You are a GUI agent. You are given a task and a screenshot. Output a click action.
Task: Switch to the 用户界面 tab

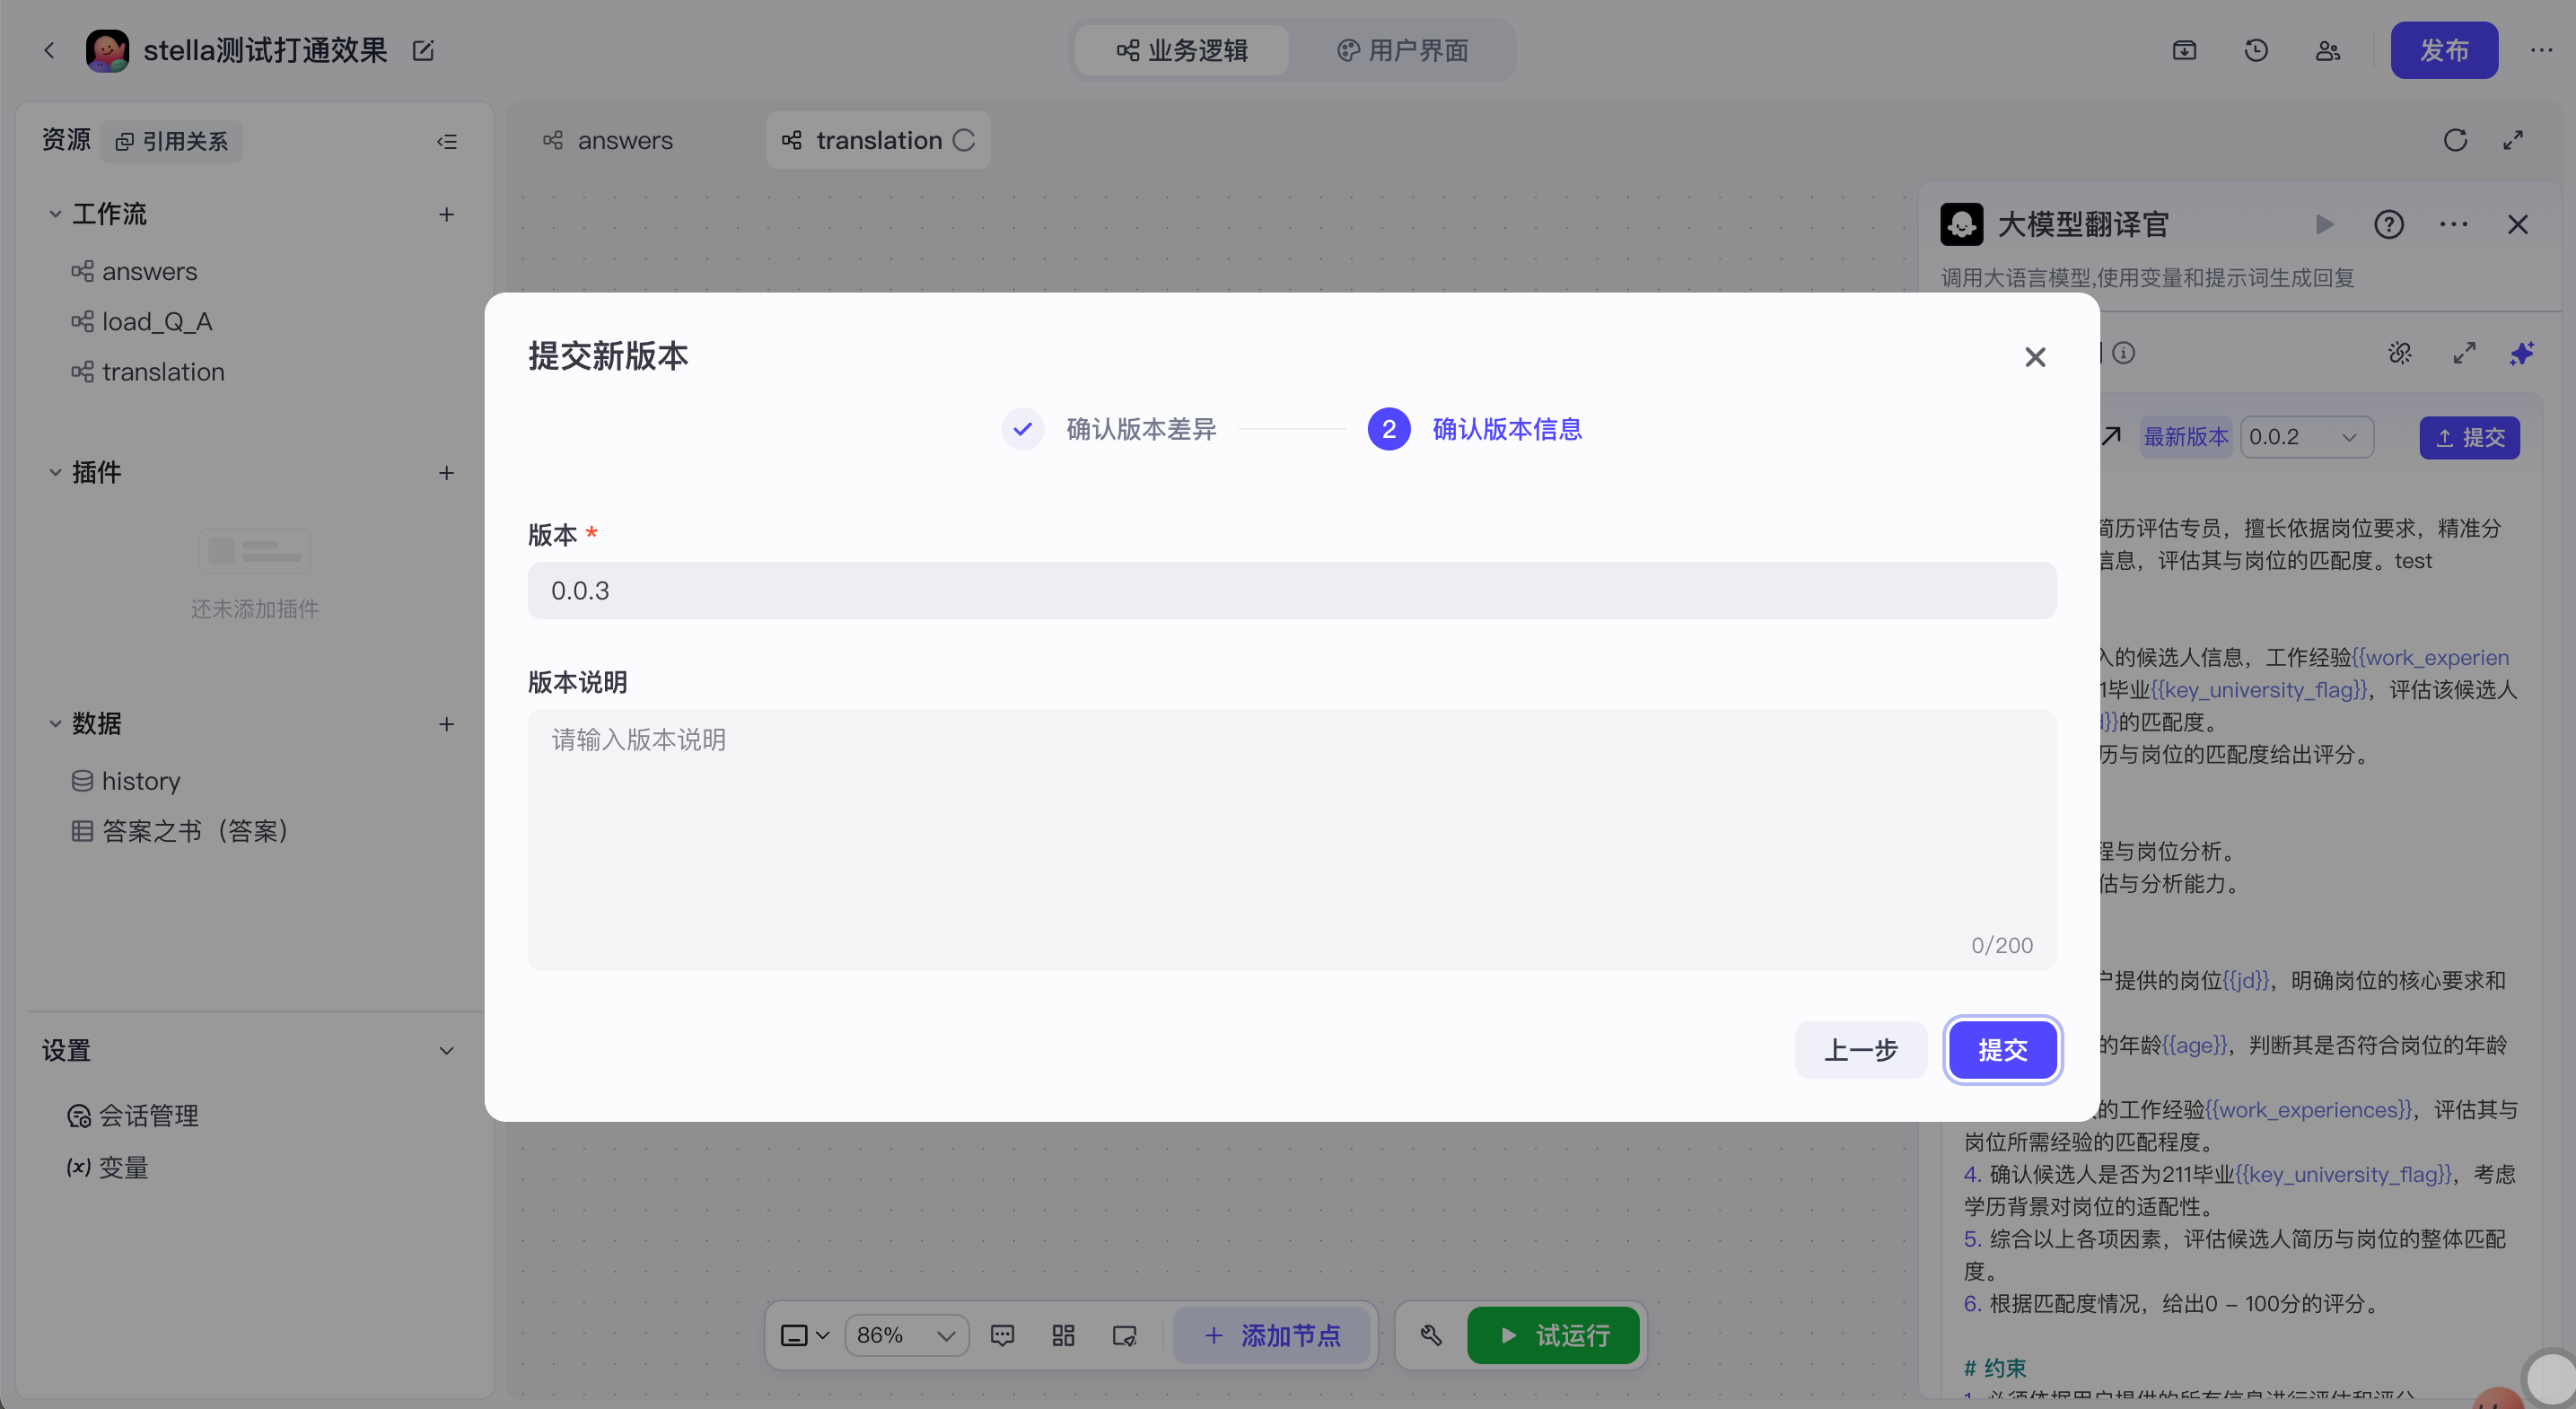pos(1402,50)
